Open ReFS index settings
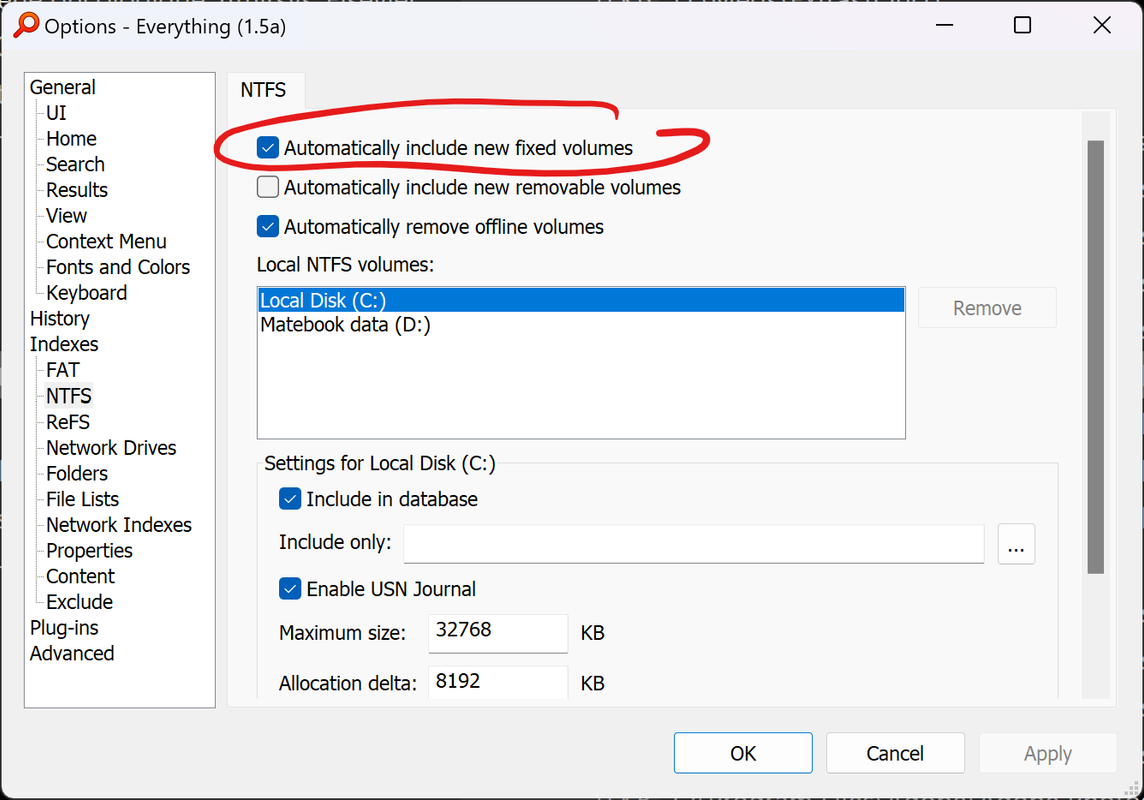The height and width of the screenshot is (800, 1144). coord(68,422)
